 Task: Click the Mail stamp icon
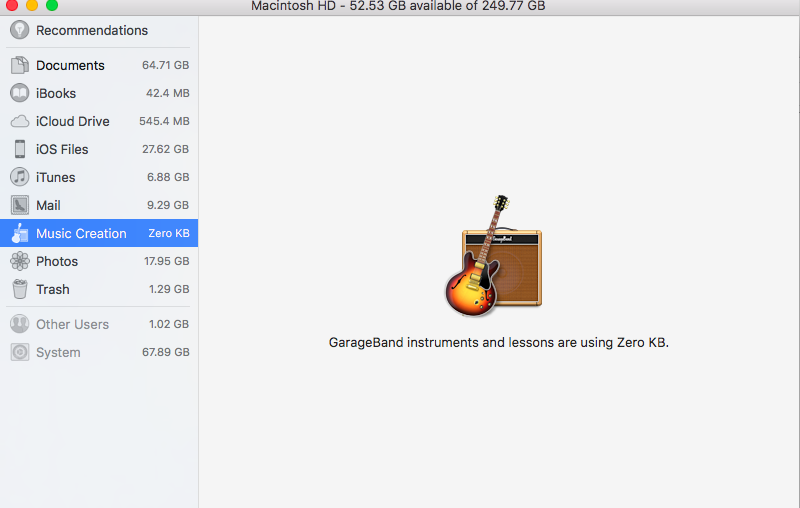pyautogui.click(x=19, y=205)
